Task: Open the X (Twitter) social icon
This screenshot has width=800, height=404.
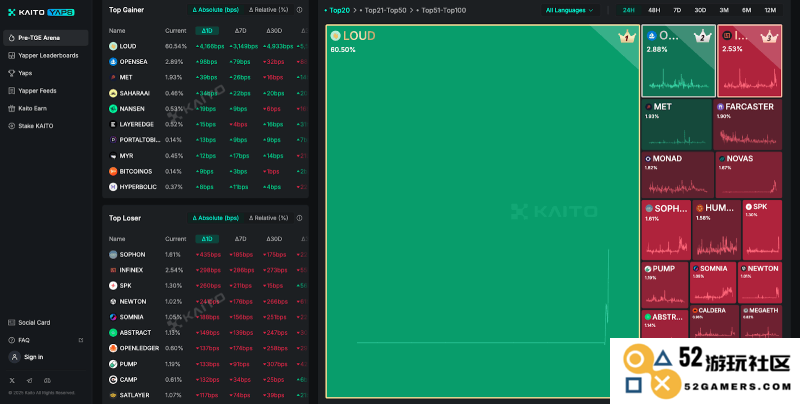Action: [12, 381]
